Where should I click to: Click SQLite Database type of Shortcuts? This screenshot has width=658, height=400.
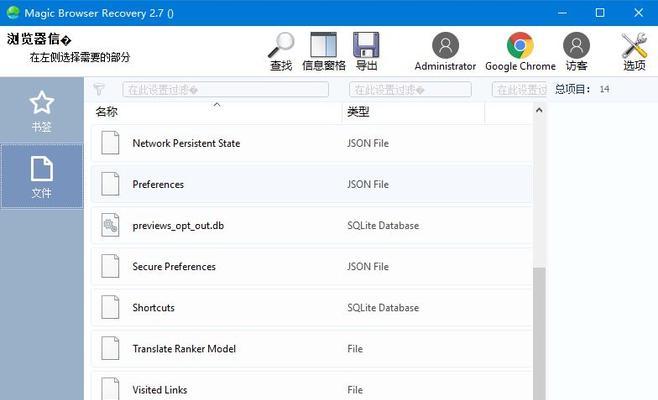point(383,308)
